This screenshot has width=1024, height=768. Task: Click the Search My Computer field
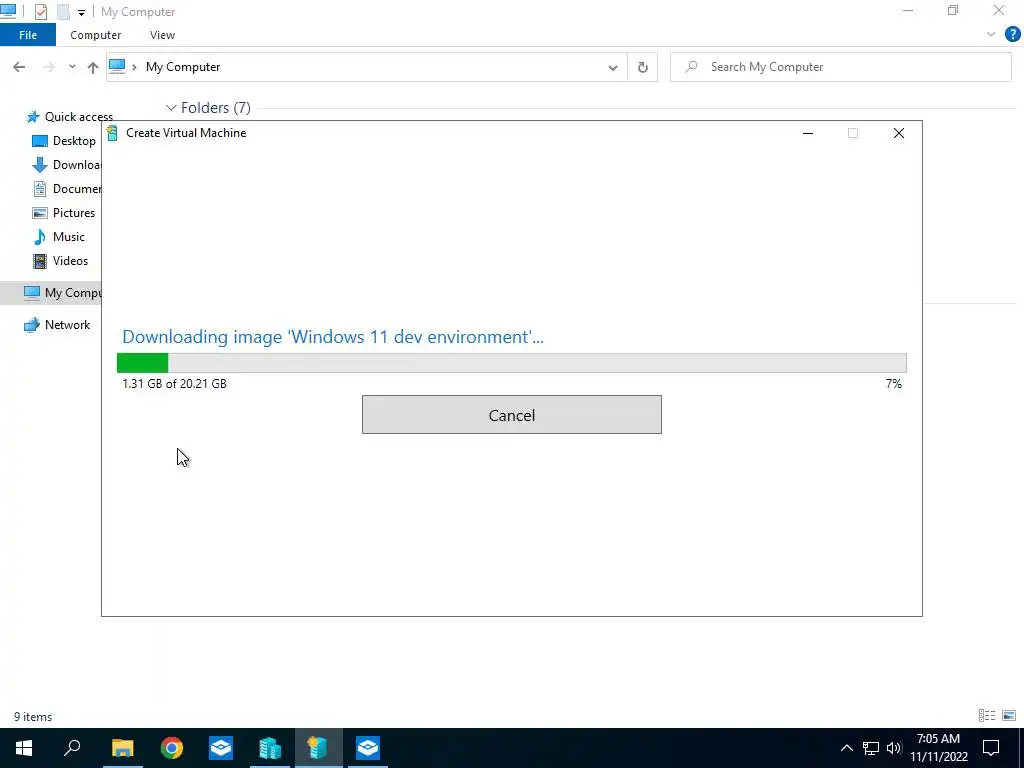tap(841, 67)
